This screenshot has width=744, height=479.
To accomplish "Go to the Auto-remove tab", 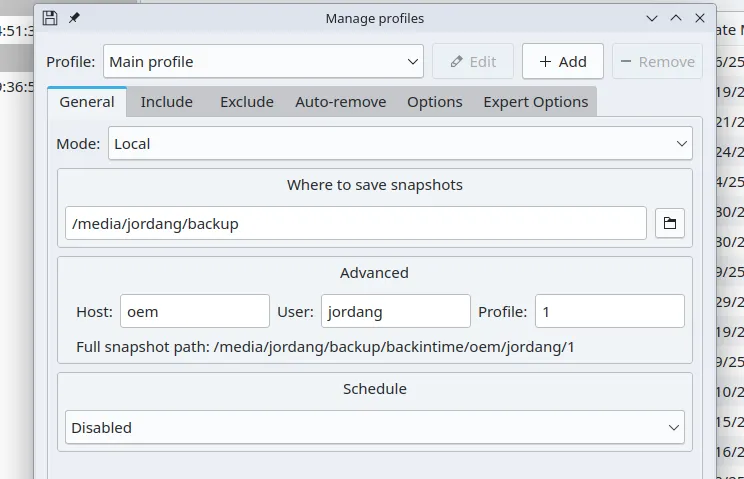I will point(340,102).
